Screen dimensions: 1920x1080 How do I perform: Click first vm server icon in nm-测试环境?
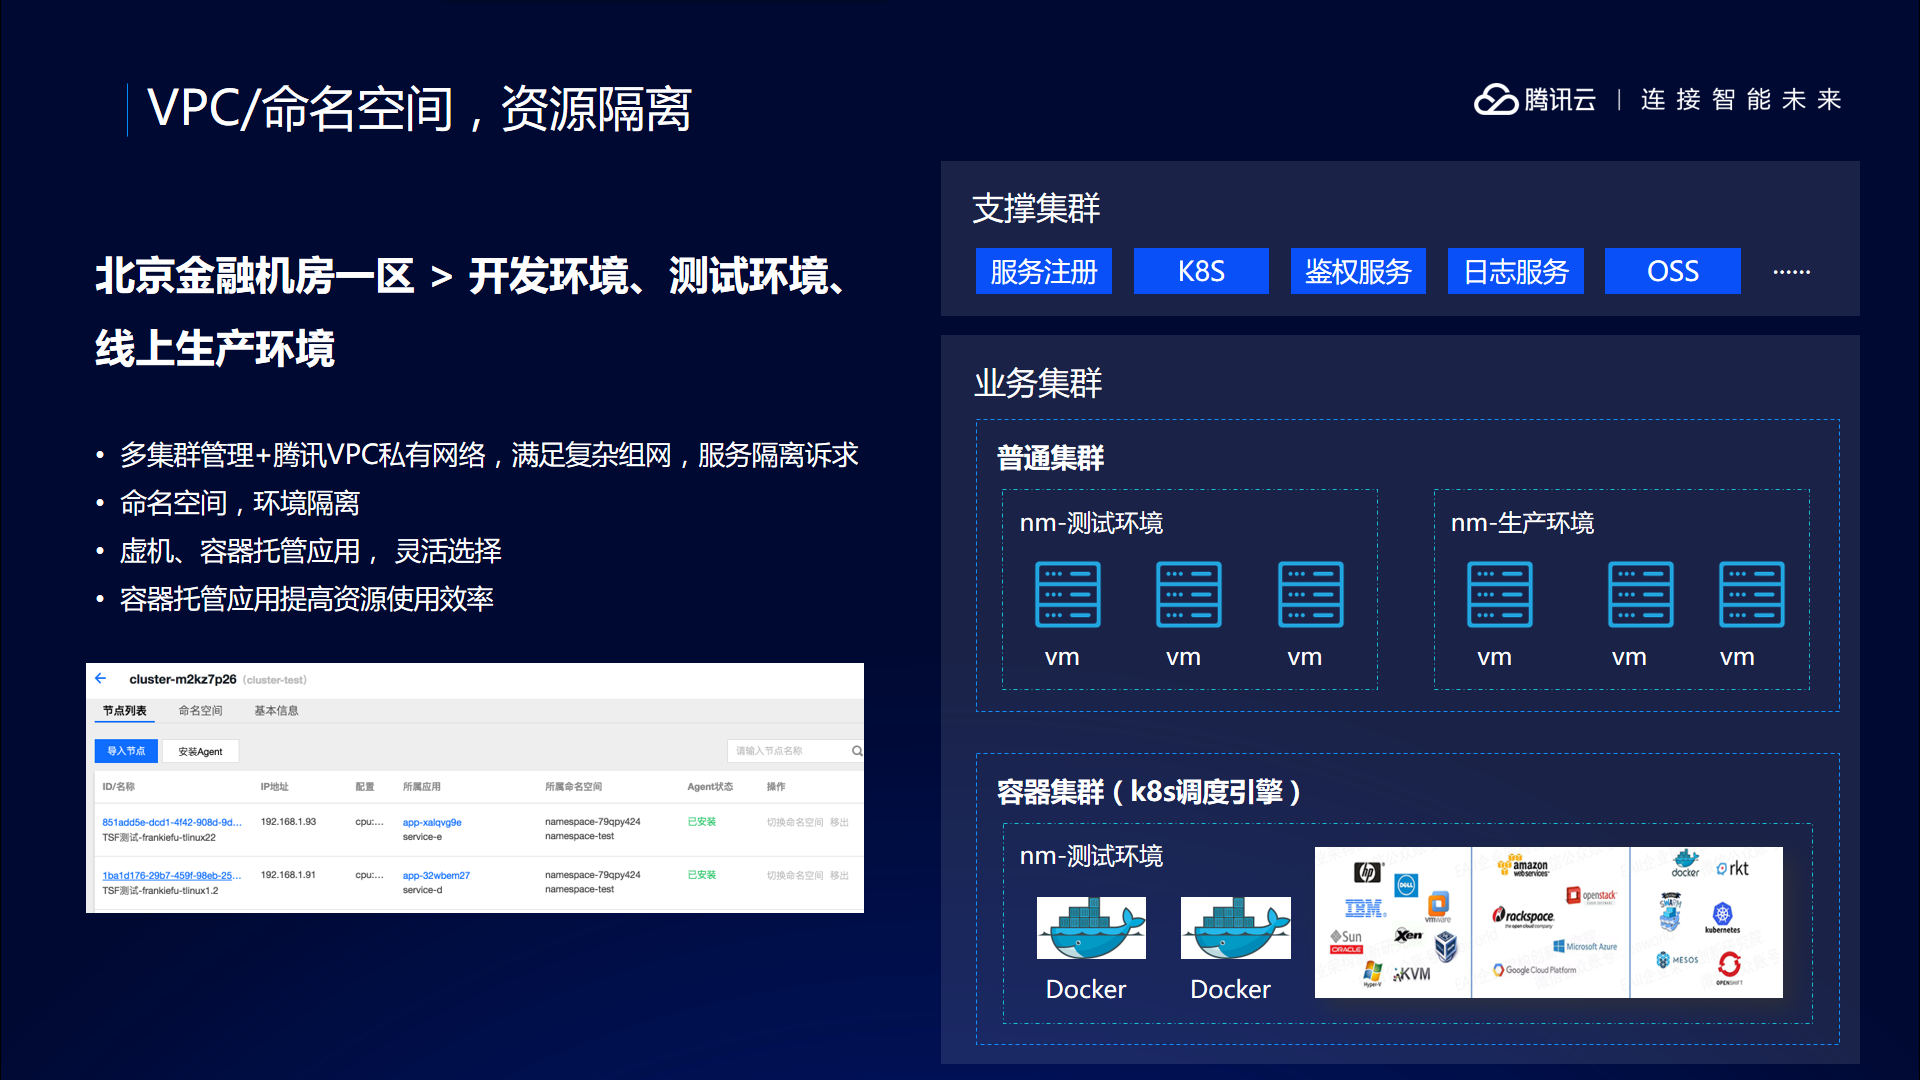pos(1067,595)
